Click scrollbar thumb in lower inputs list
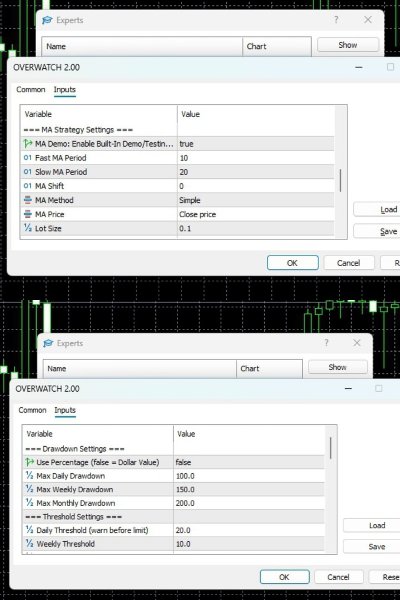400x600 pixels. tap(330, 448)
